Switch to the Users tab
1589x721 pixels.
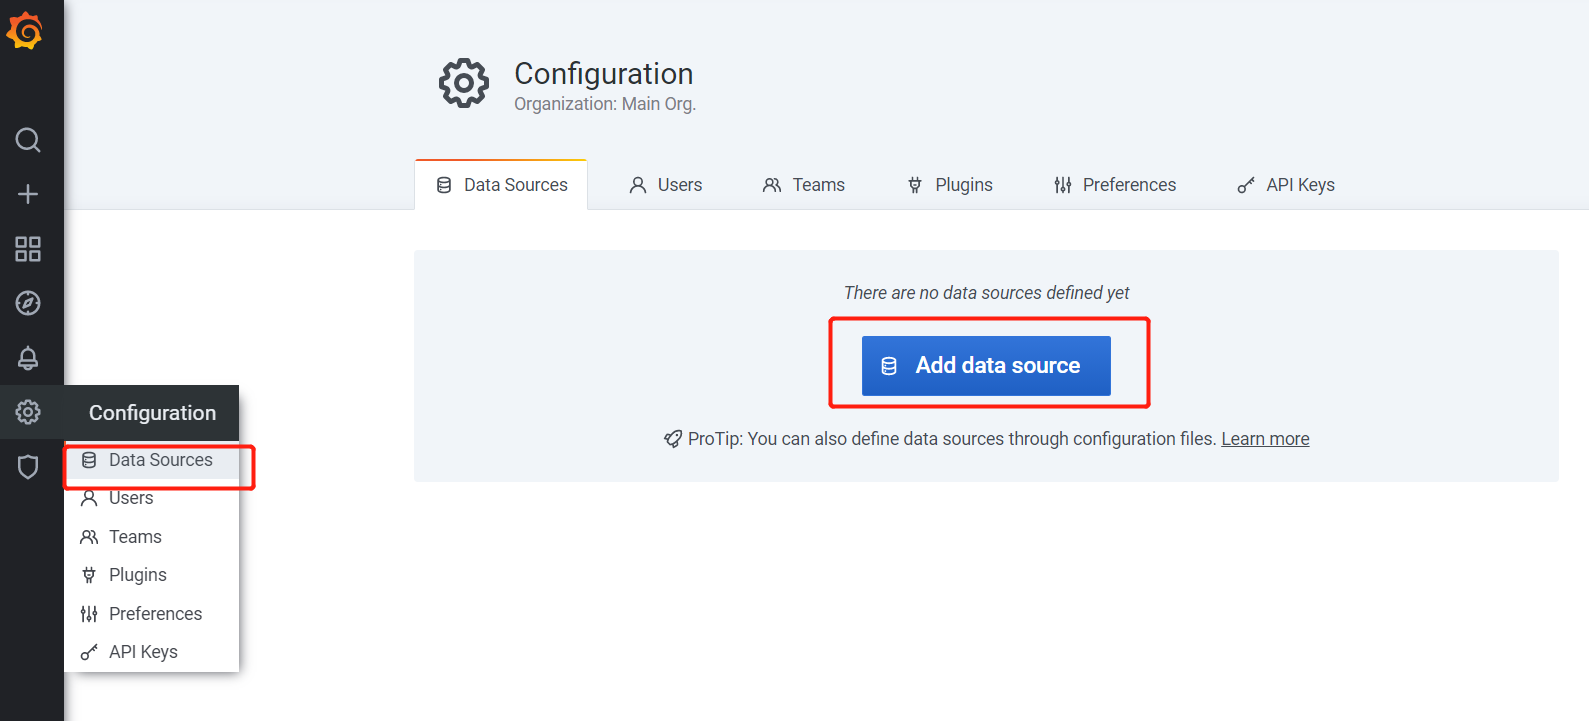point(666,185)
